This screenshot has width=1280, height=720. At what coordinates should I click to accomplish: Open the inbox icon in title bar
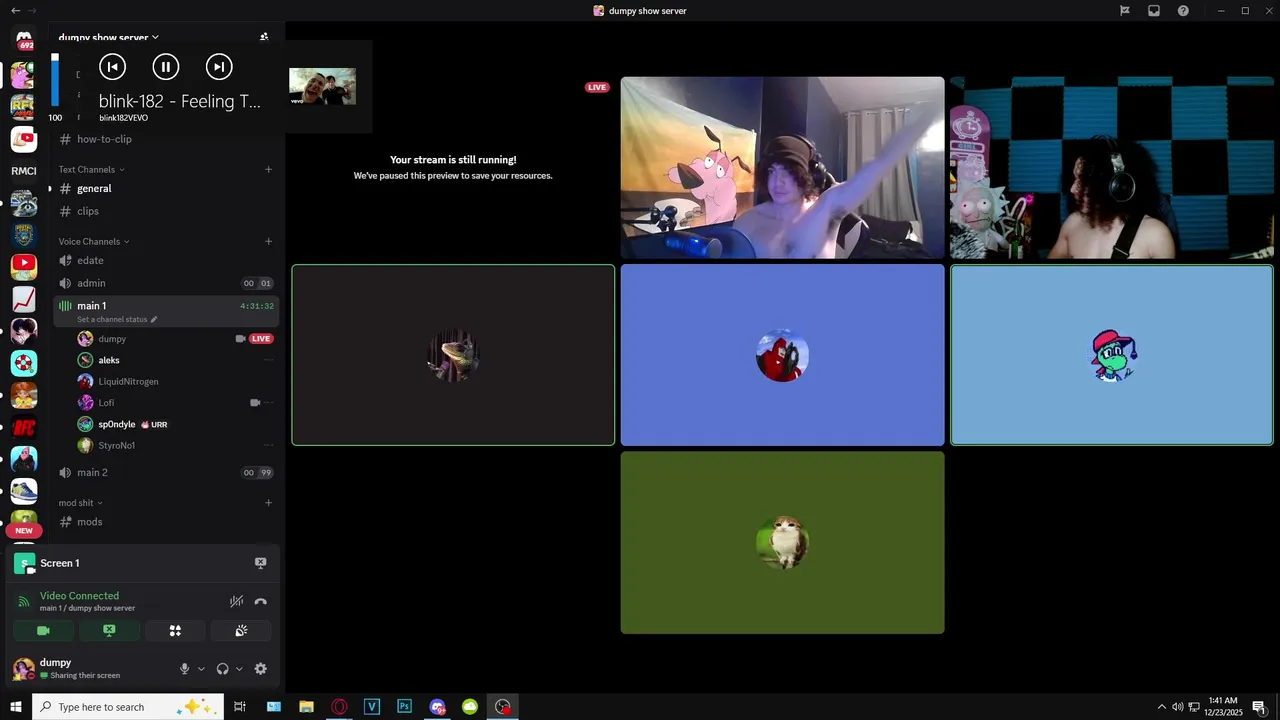1154,11
